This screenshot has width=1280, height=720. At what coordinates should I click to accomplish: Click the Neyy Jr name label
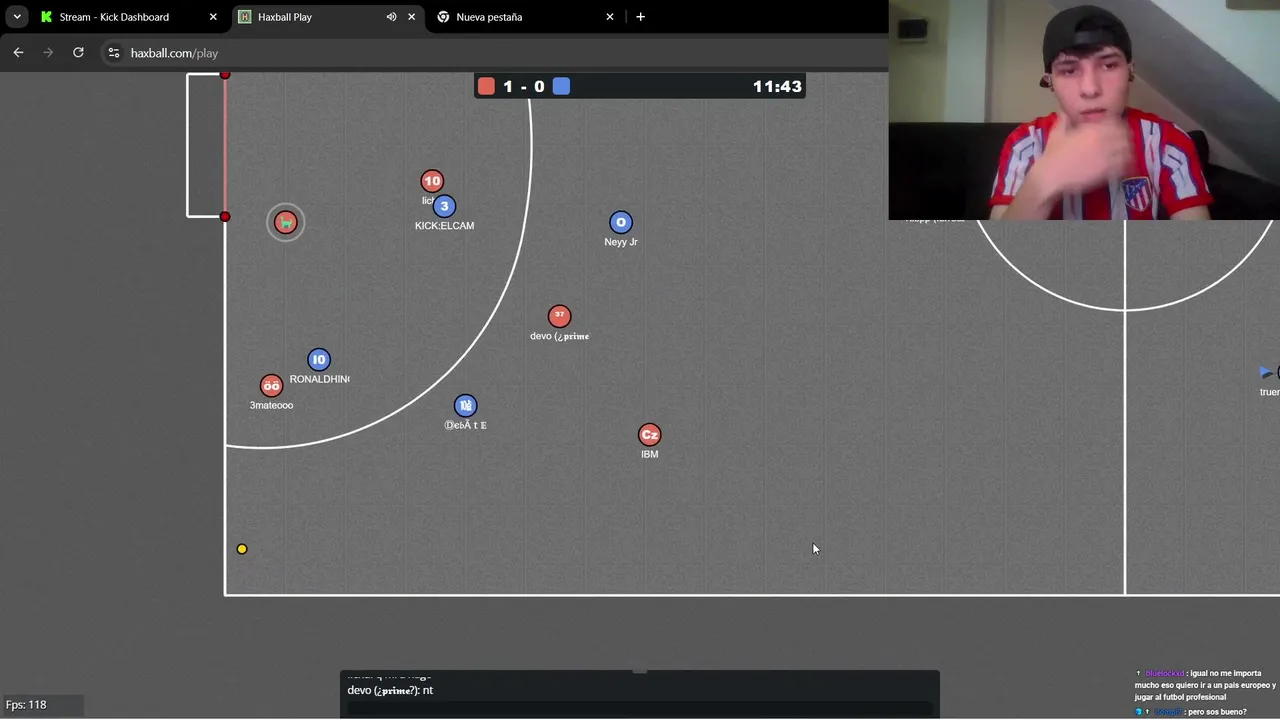tap(620, 242)
